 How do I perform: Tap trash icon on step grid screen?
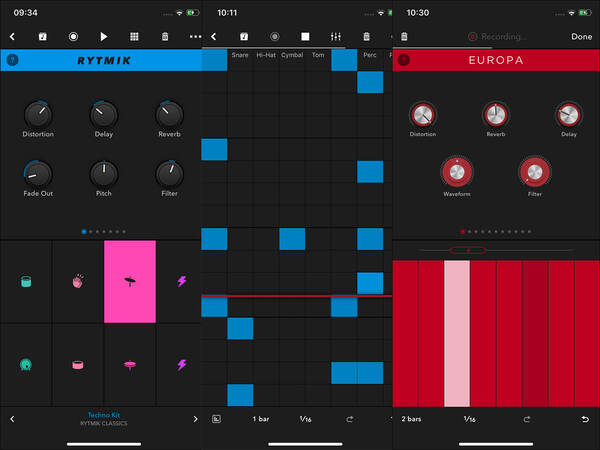click(366, 36)
